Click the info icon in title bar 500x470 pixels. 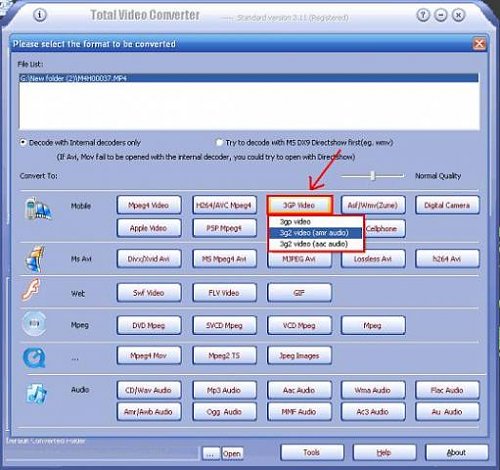coord(40,15)
